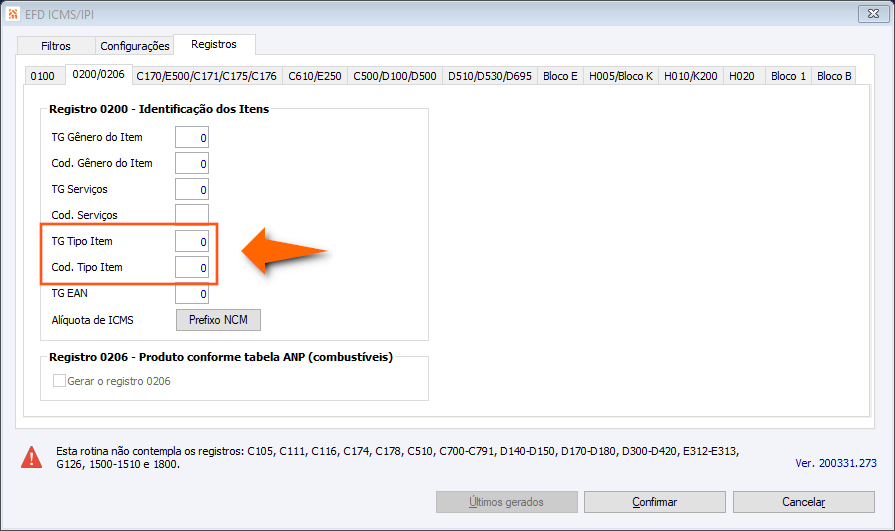Screen dimensions: 895x531
Task: Click the EFD ICMS/IPI app icon in the title bar
Action: (12, 14)
